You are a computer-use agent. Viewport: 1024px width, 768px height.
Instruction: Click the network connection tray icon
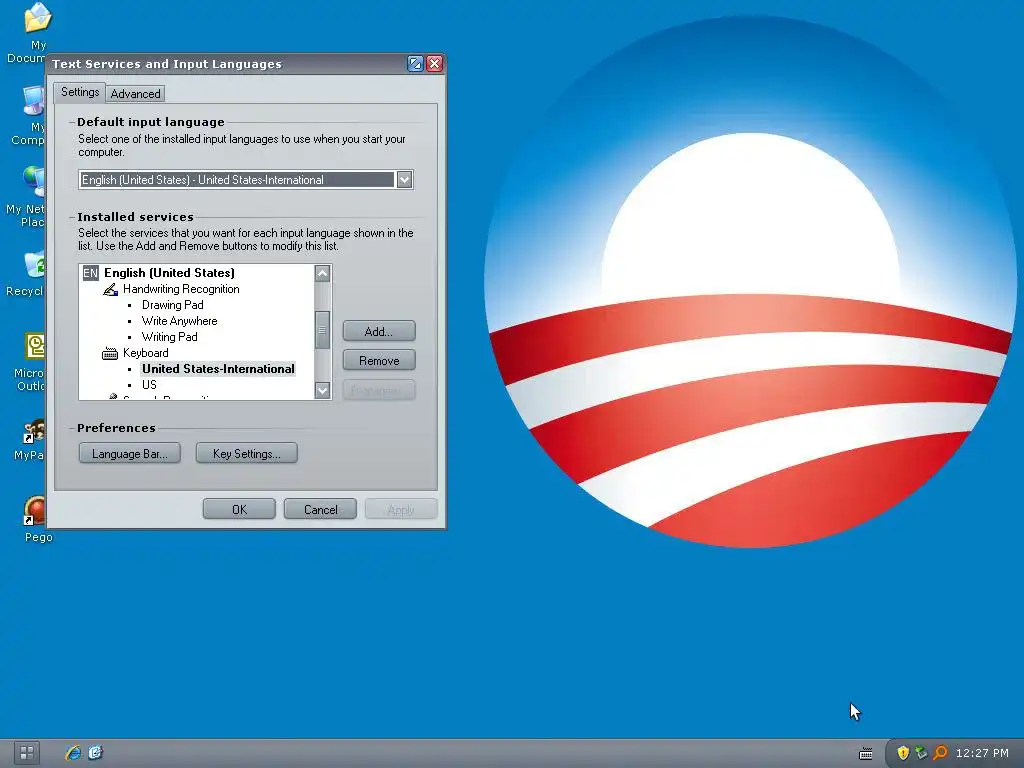pyautogui.click(x=921, y=753)
